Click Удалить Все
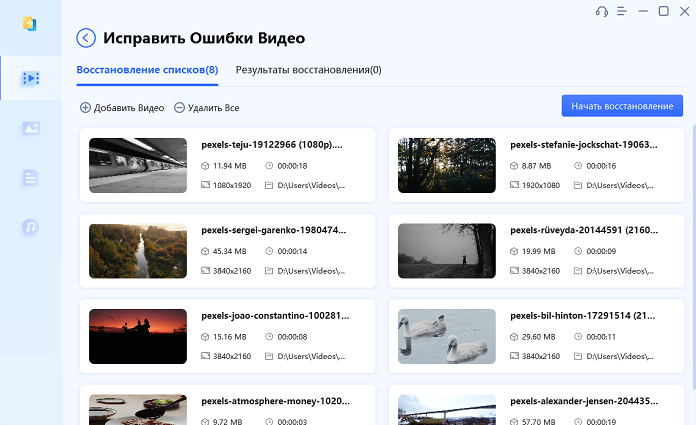The image size is (696, 425). pos(206,108)
